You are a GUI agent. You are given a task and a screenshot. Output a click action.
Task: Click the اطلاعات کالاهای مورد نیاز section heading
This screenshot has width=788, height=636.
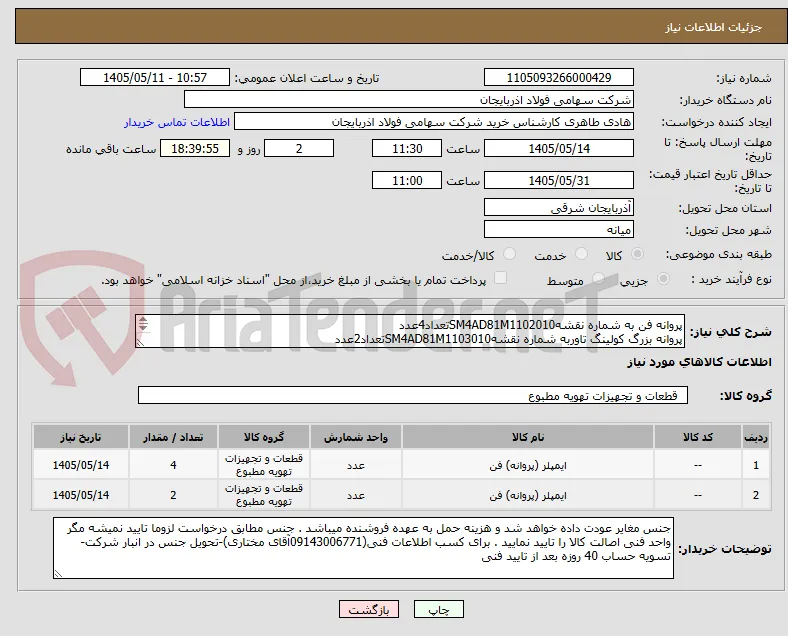pyautogui.click(x=699, y=362)
